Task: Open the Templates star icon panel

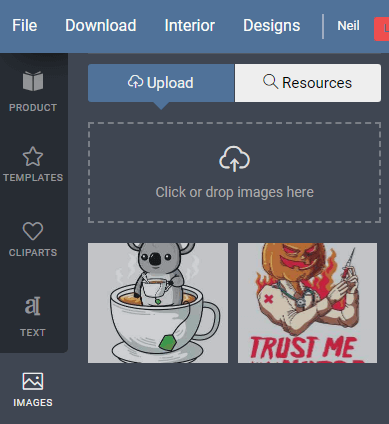Action: pyautogui.click(x=33, y=156)
